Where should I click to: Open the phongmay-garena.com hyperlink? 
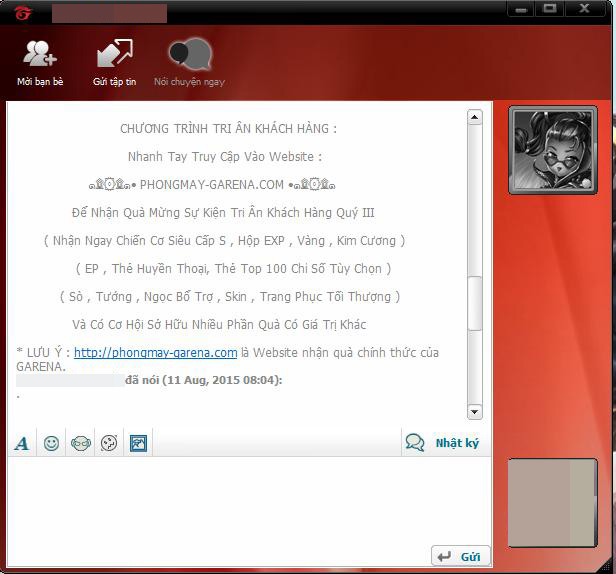tap(156, 353)
